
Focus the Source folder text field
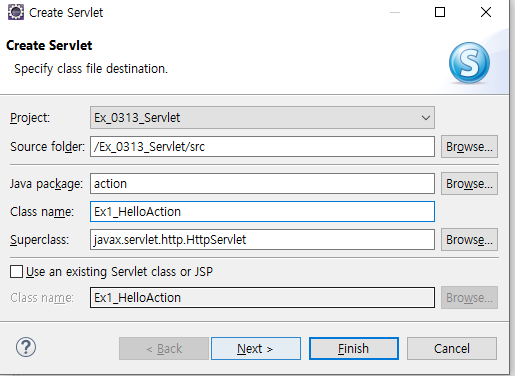tap(262, 147)
